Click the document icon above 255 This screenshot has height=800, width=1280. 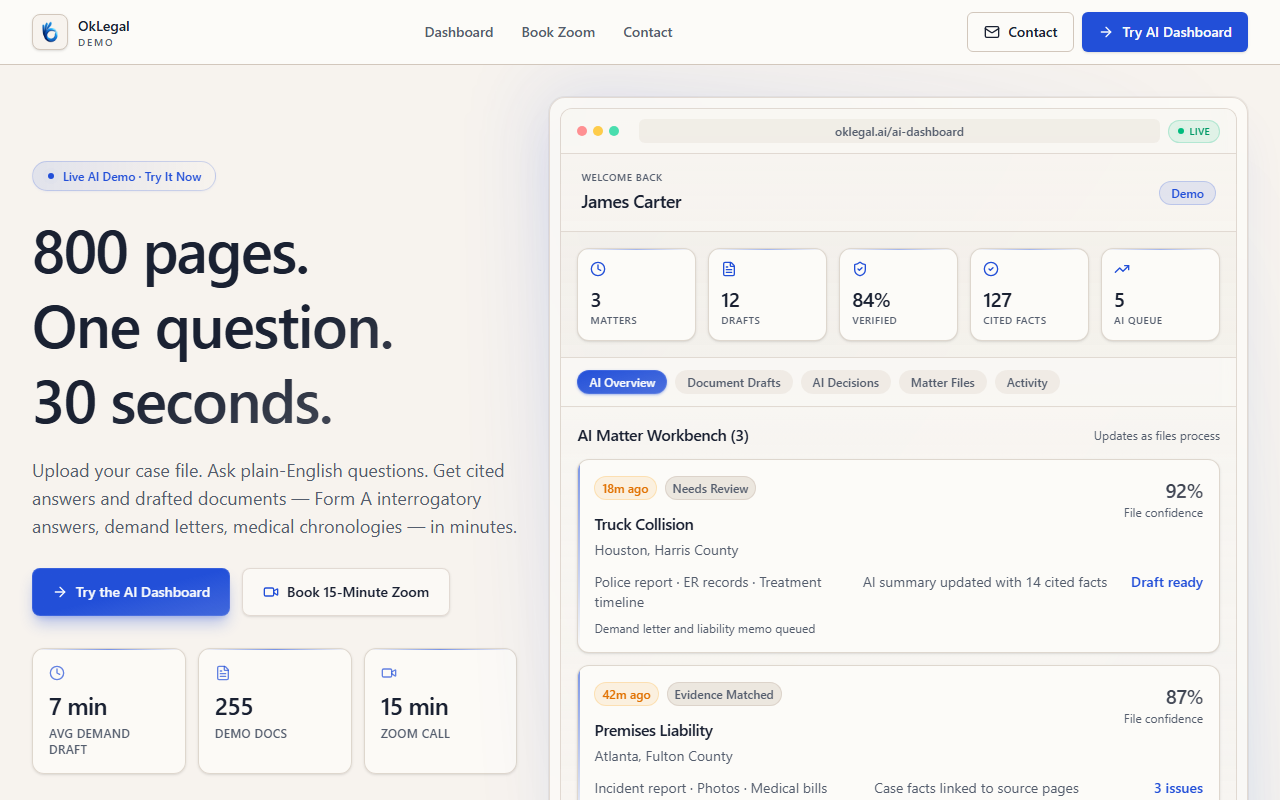point(223,673)
